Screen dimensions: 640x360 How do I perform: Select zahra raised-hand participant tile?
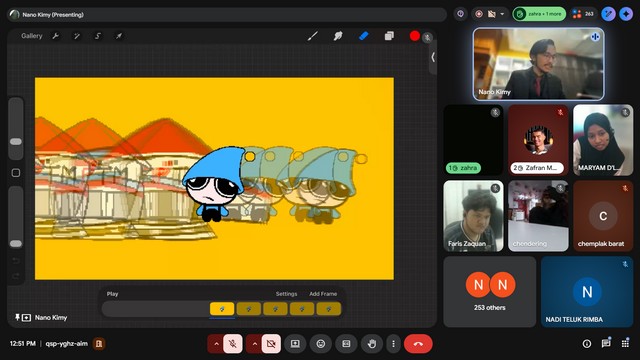[x=473, y=140]
